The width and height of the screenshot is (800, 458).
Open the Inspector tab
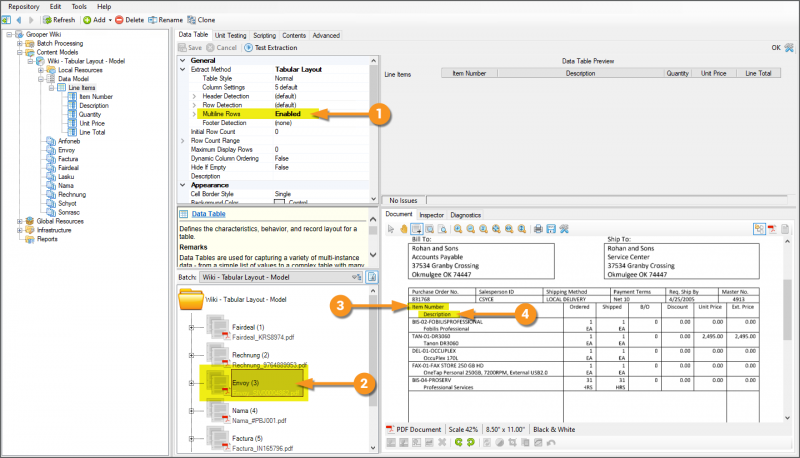[432, 215]
